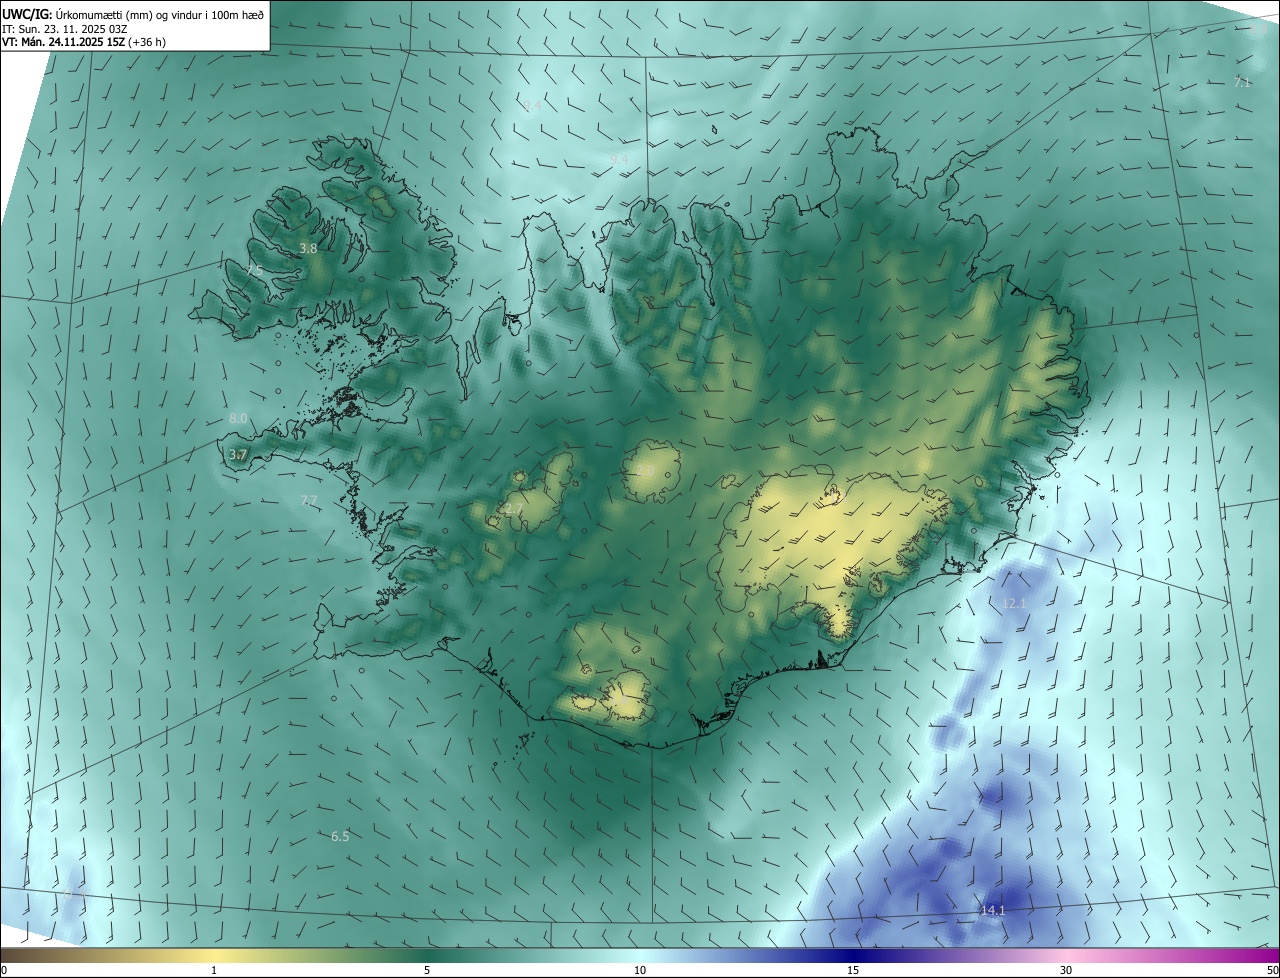Click the title line beginning "UWC/IG: Úrkomumætti"
Viewport: 1280px width, 978px height.
point(133,13)
